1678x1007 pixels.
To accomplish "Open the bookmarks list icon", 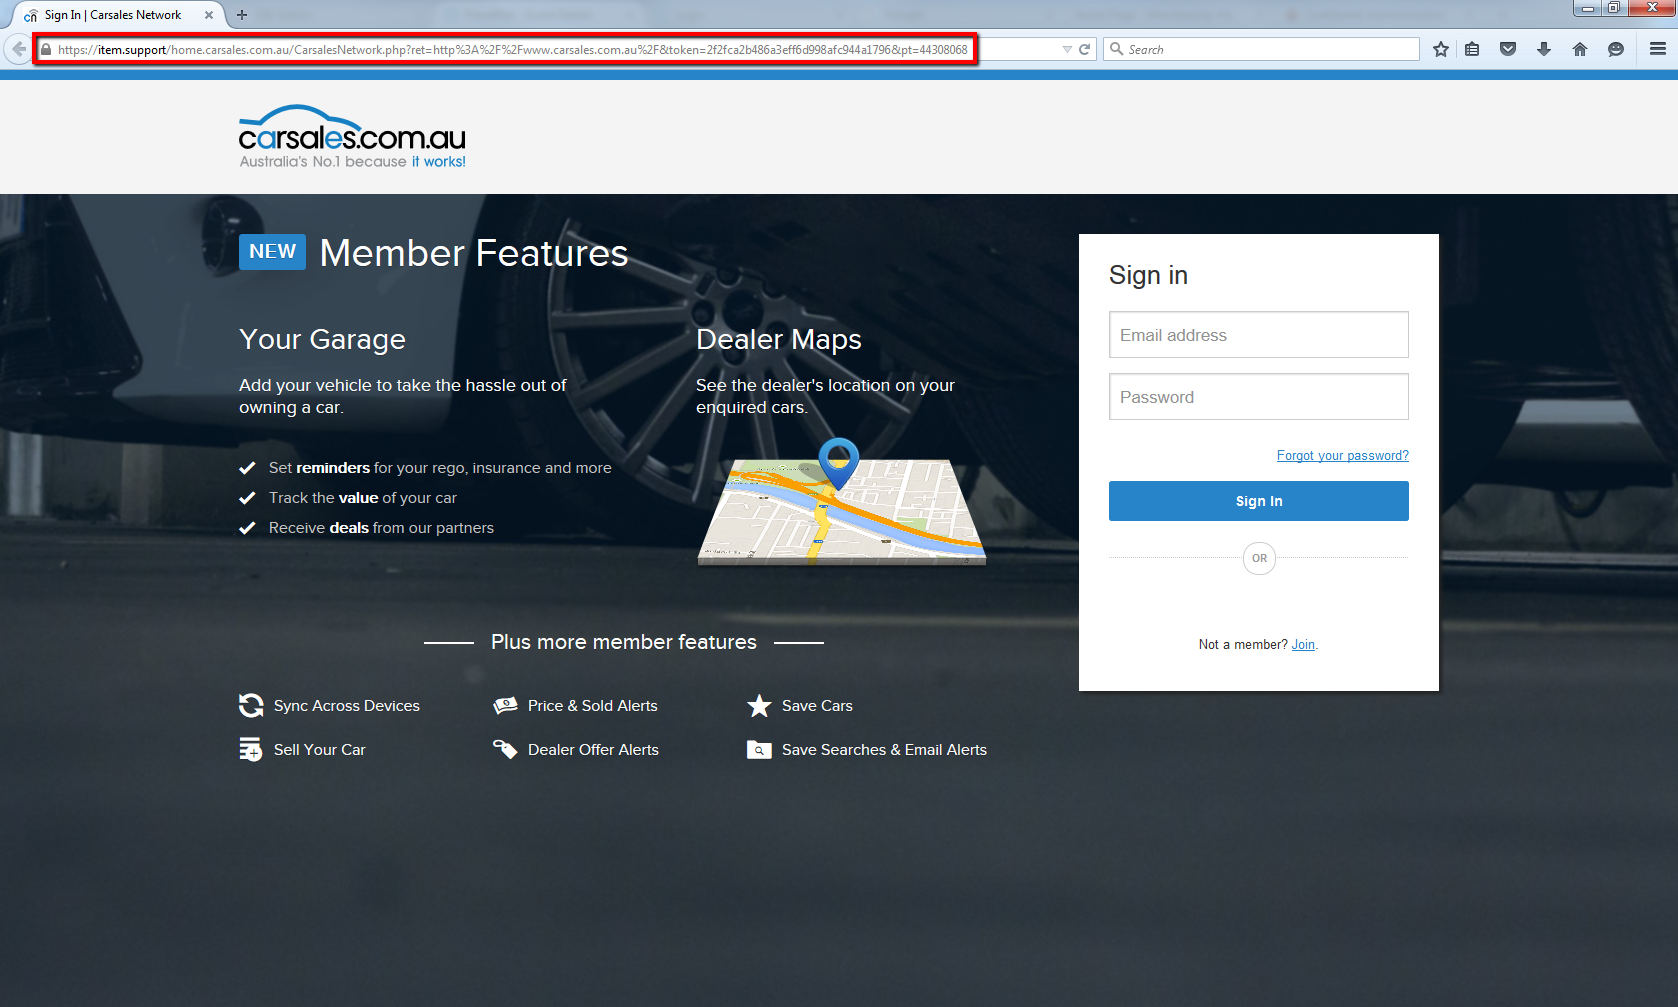I will coord(1472,49).
